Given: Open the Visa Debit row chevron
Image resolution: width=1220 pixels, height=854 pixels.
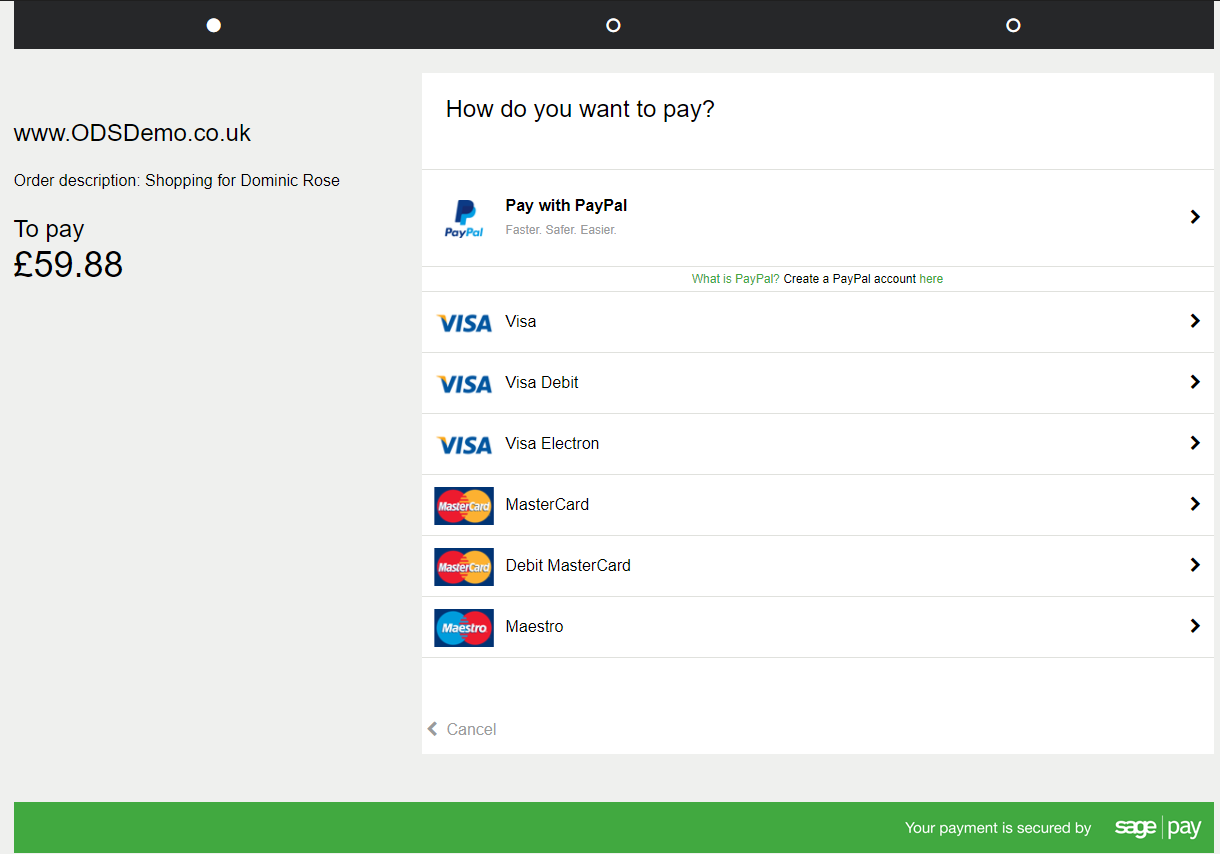Looking at the screenshot, I should click(x=1194, y=382).
